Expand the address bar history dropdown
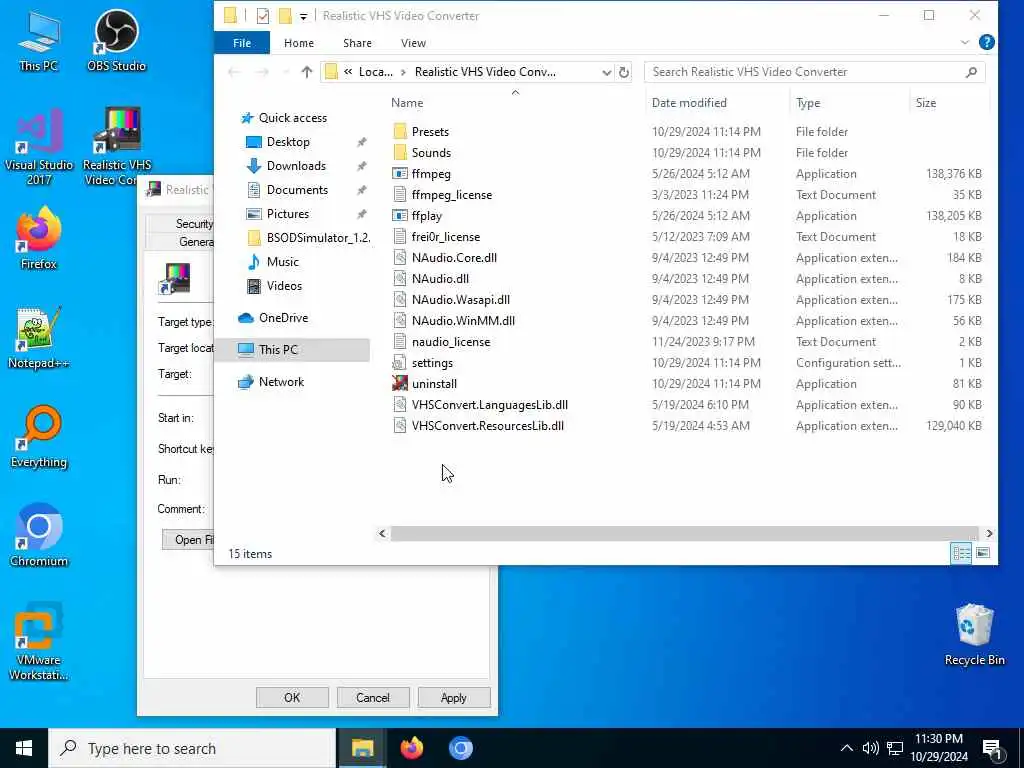 tap(606, 72)
